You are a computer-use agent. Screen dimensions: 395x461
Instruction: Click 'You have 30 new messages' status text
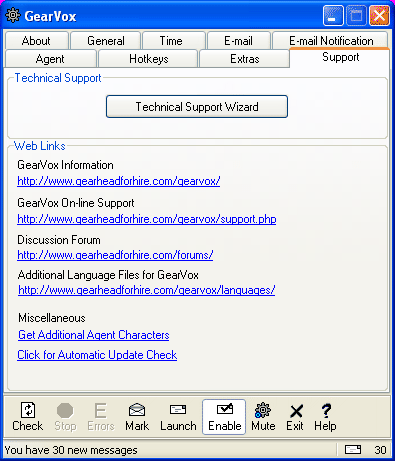pos(71,450)
